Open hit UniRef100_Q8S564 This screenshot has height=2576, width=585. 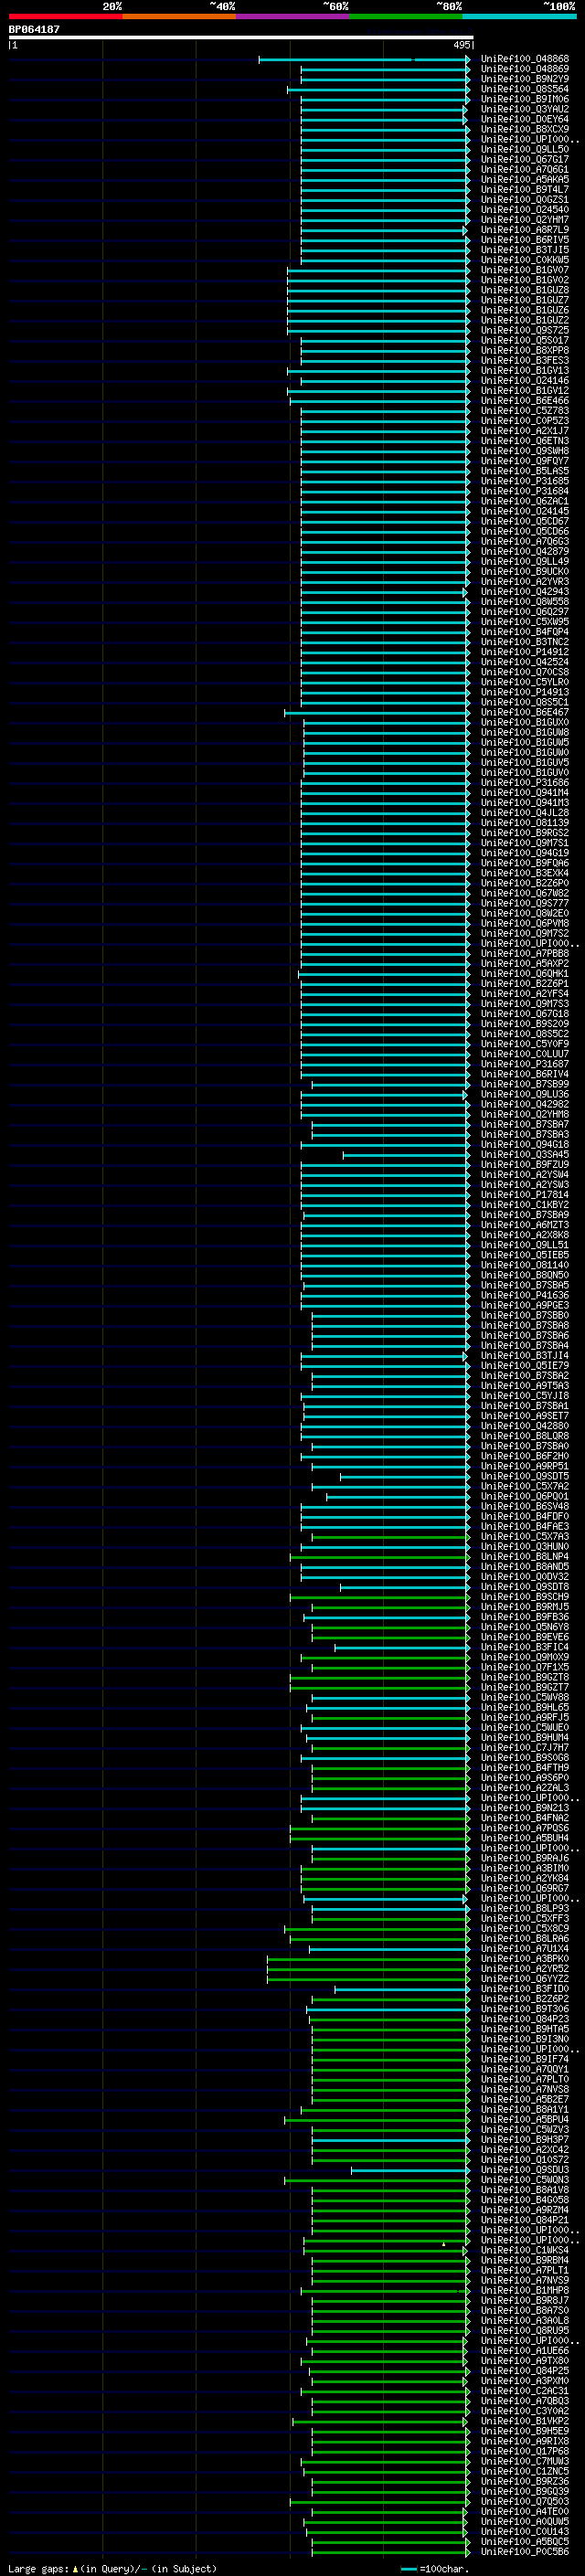525,89
